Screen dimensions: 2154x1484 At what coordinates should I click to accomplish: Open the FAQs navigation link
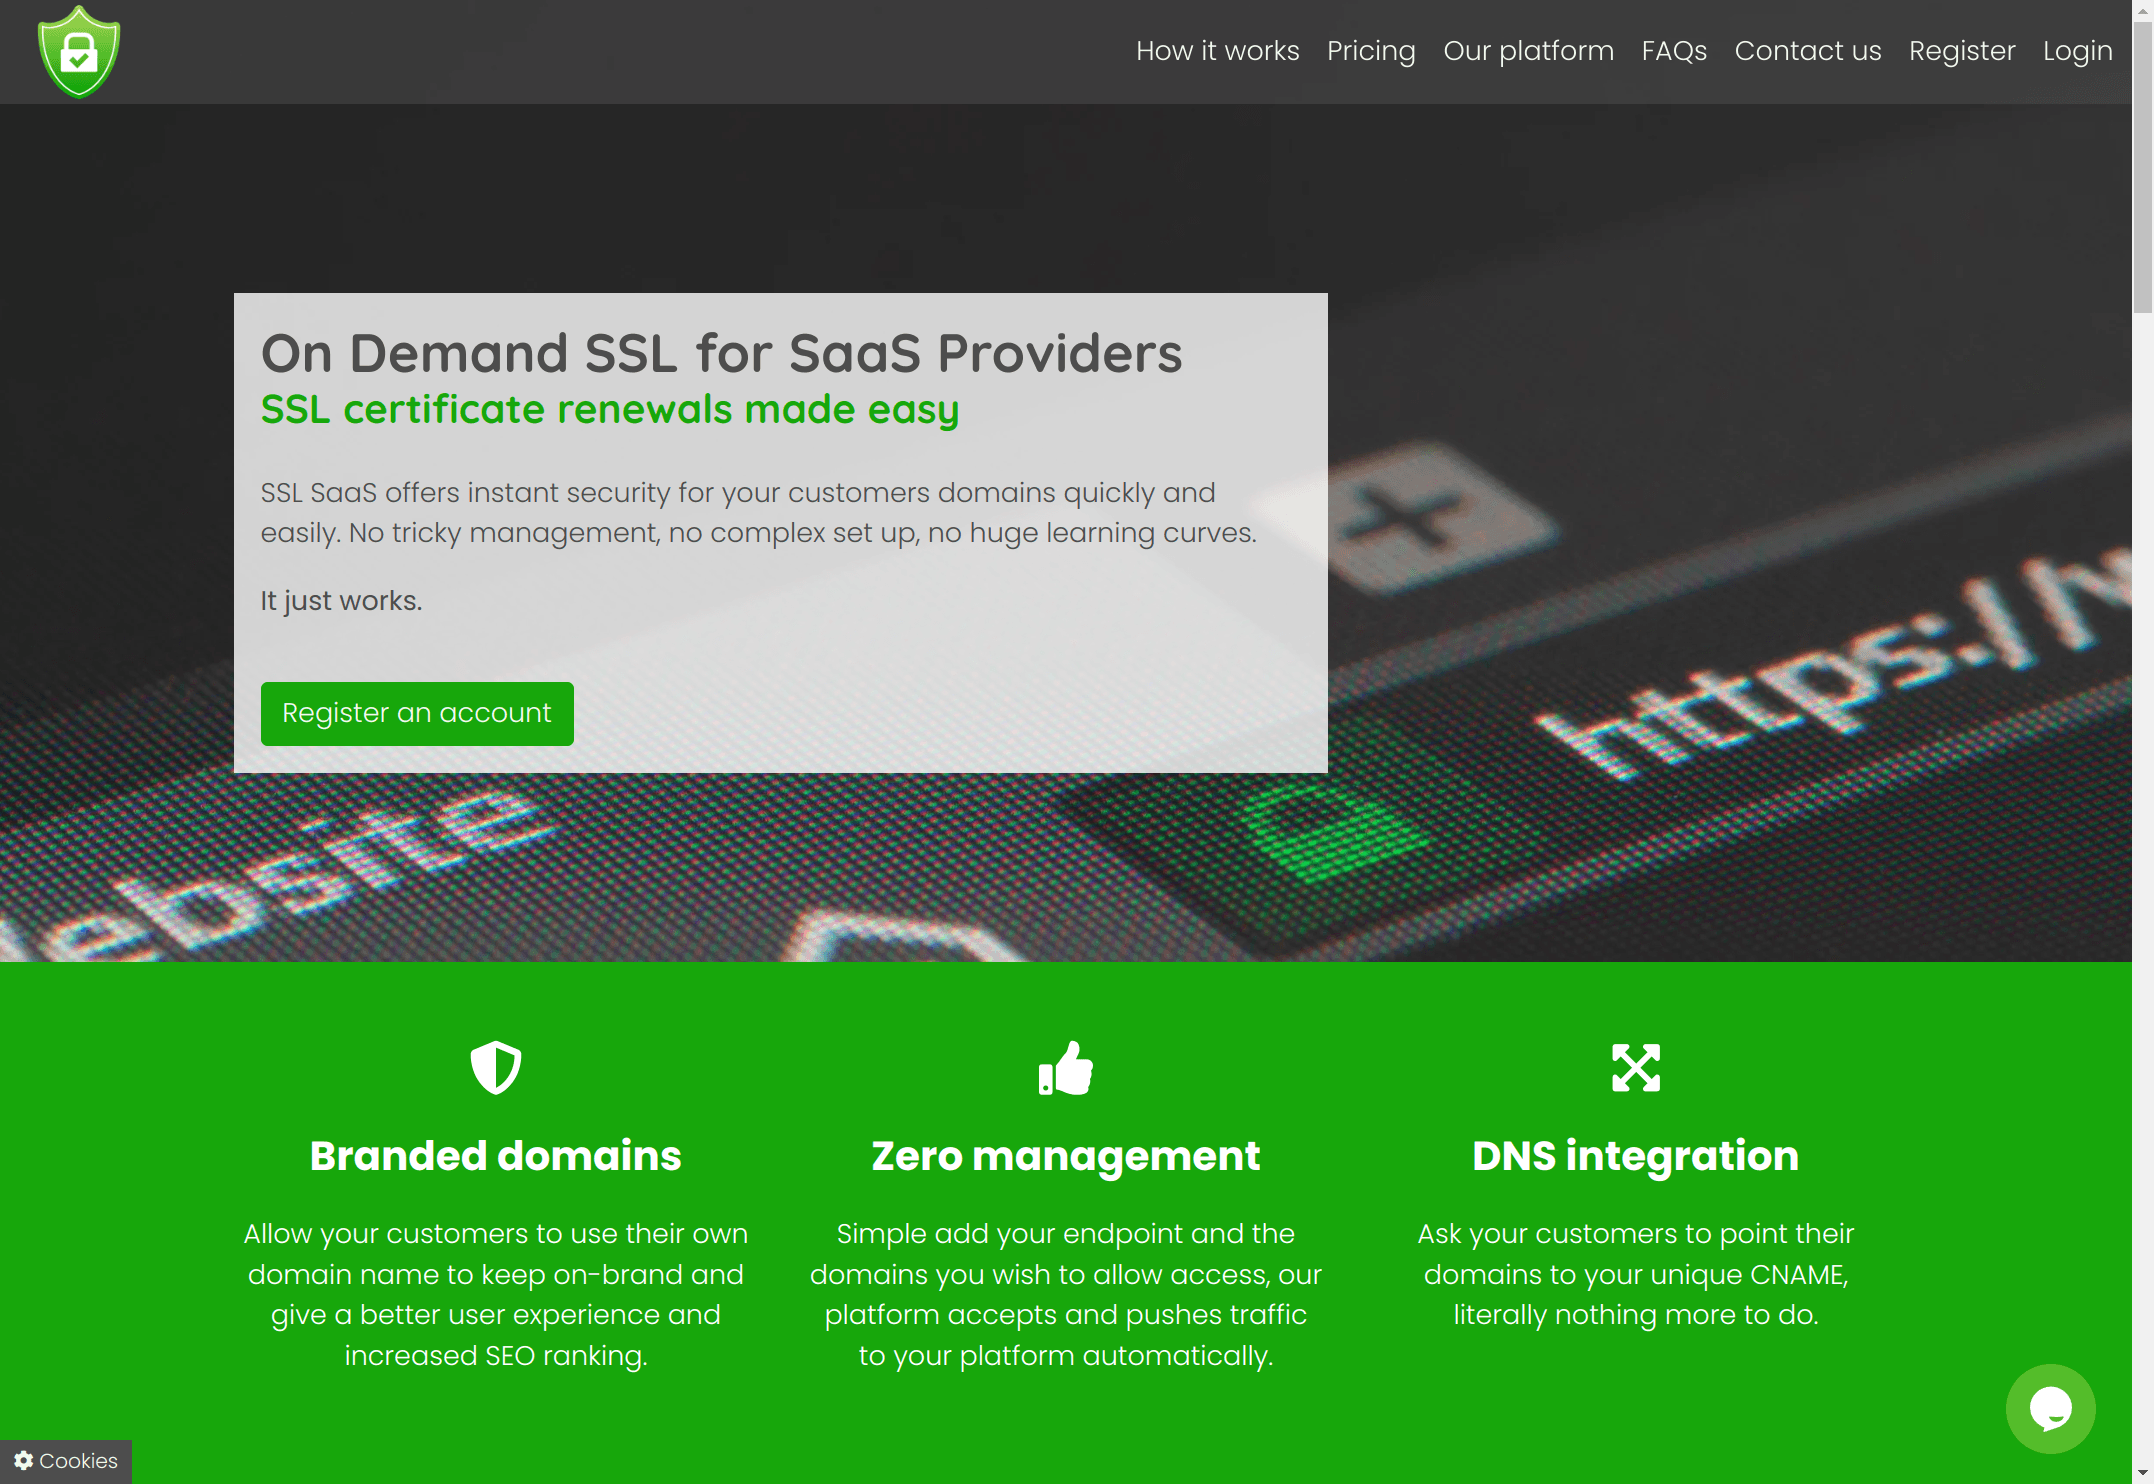(x=1674, y=51)
